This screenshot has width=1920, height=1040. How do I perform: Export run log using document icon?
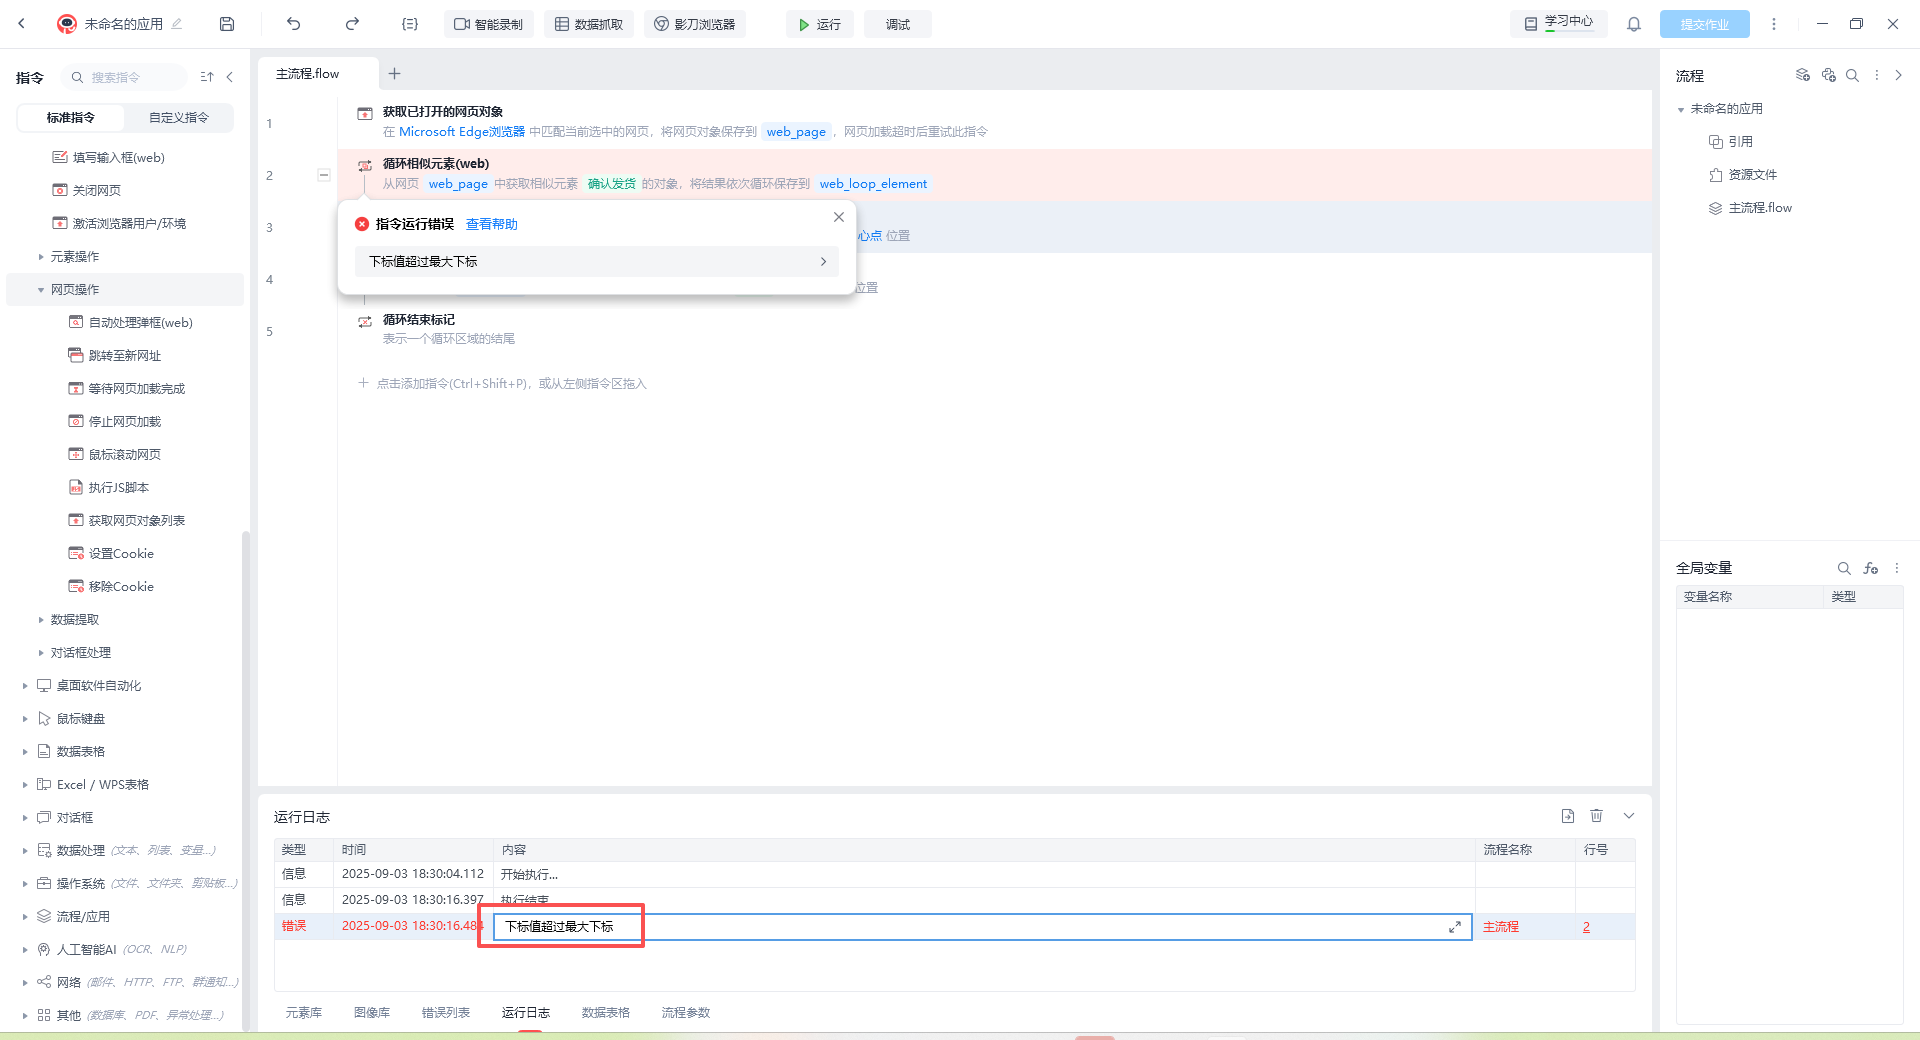[x=1568, y=816]
